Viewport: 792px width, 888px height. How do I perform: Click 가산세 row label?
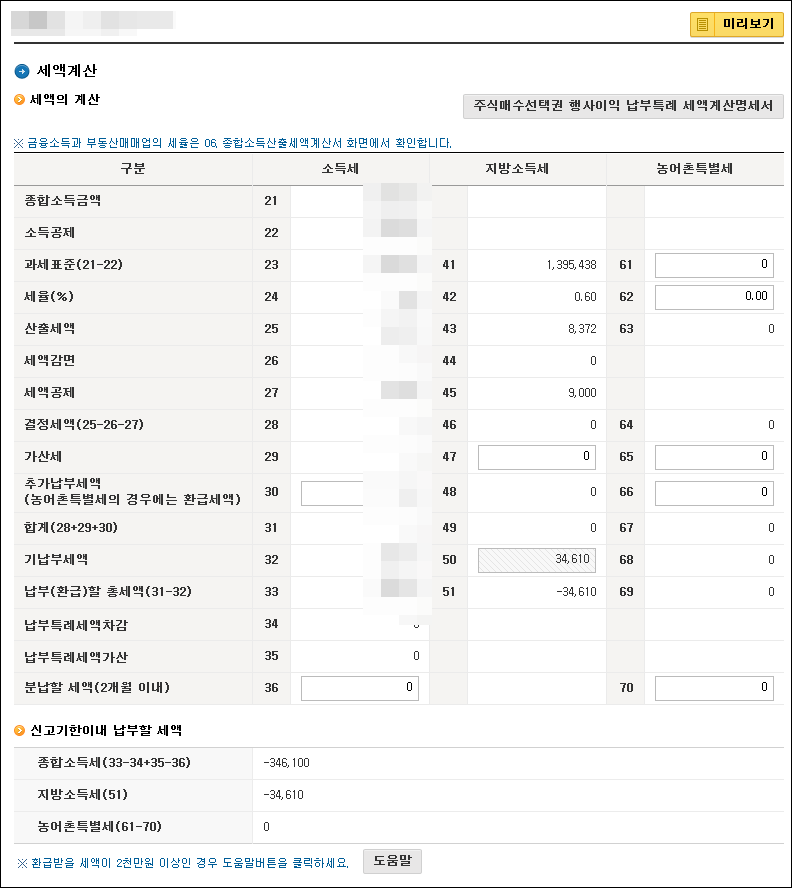[x=43, y=457]
